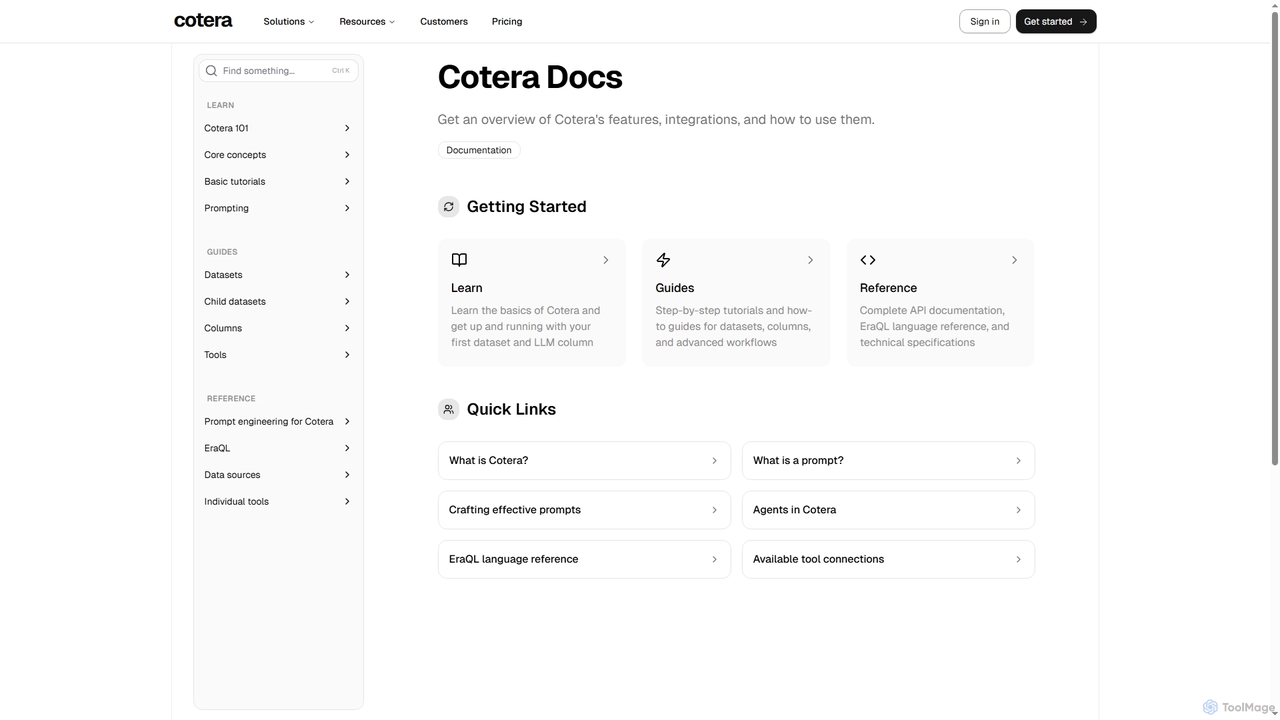Viewport: 1280px width, 720px height.
Task: Open EraQL language reference quick link
Action: 584,560
